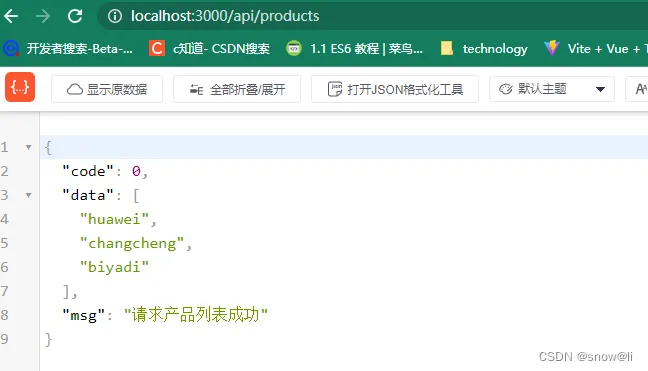648x371 pixels.
Task: Reload the current page
Action: tap(75, 16)
